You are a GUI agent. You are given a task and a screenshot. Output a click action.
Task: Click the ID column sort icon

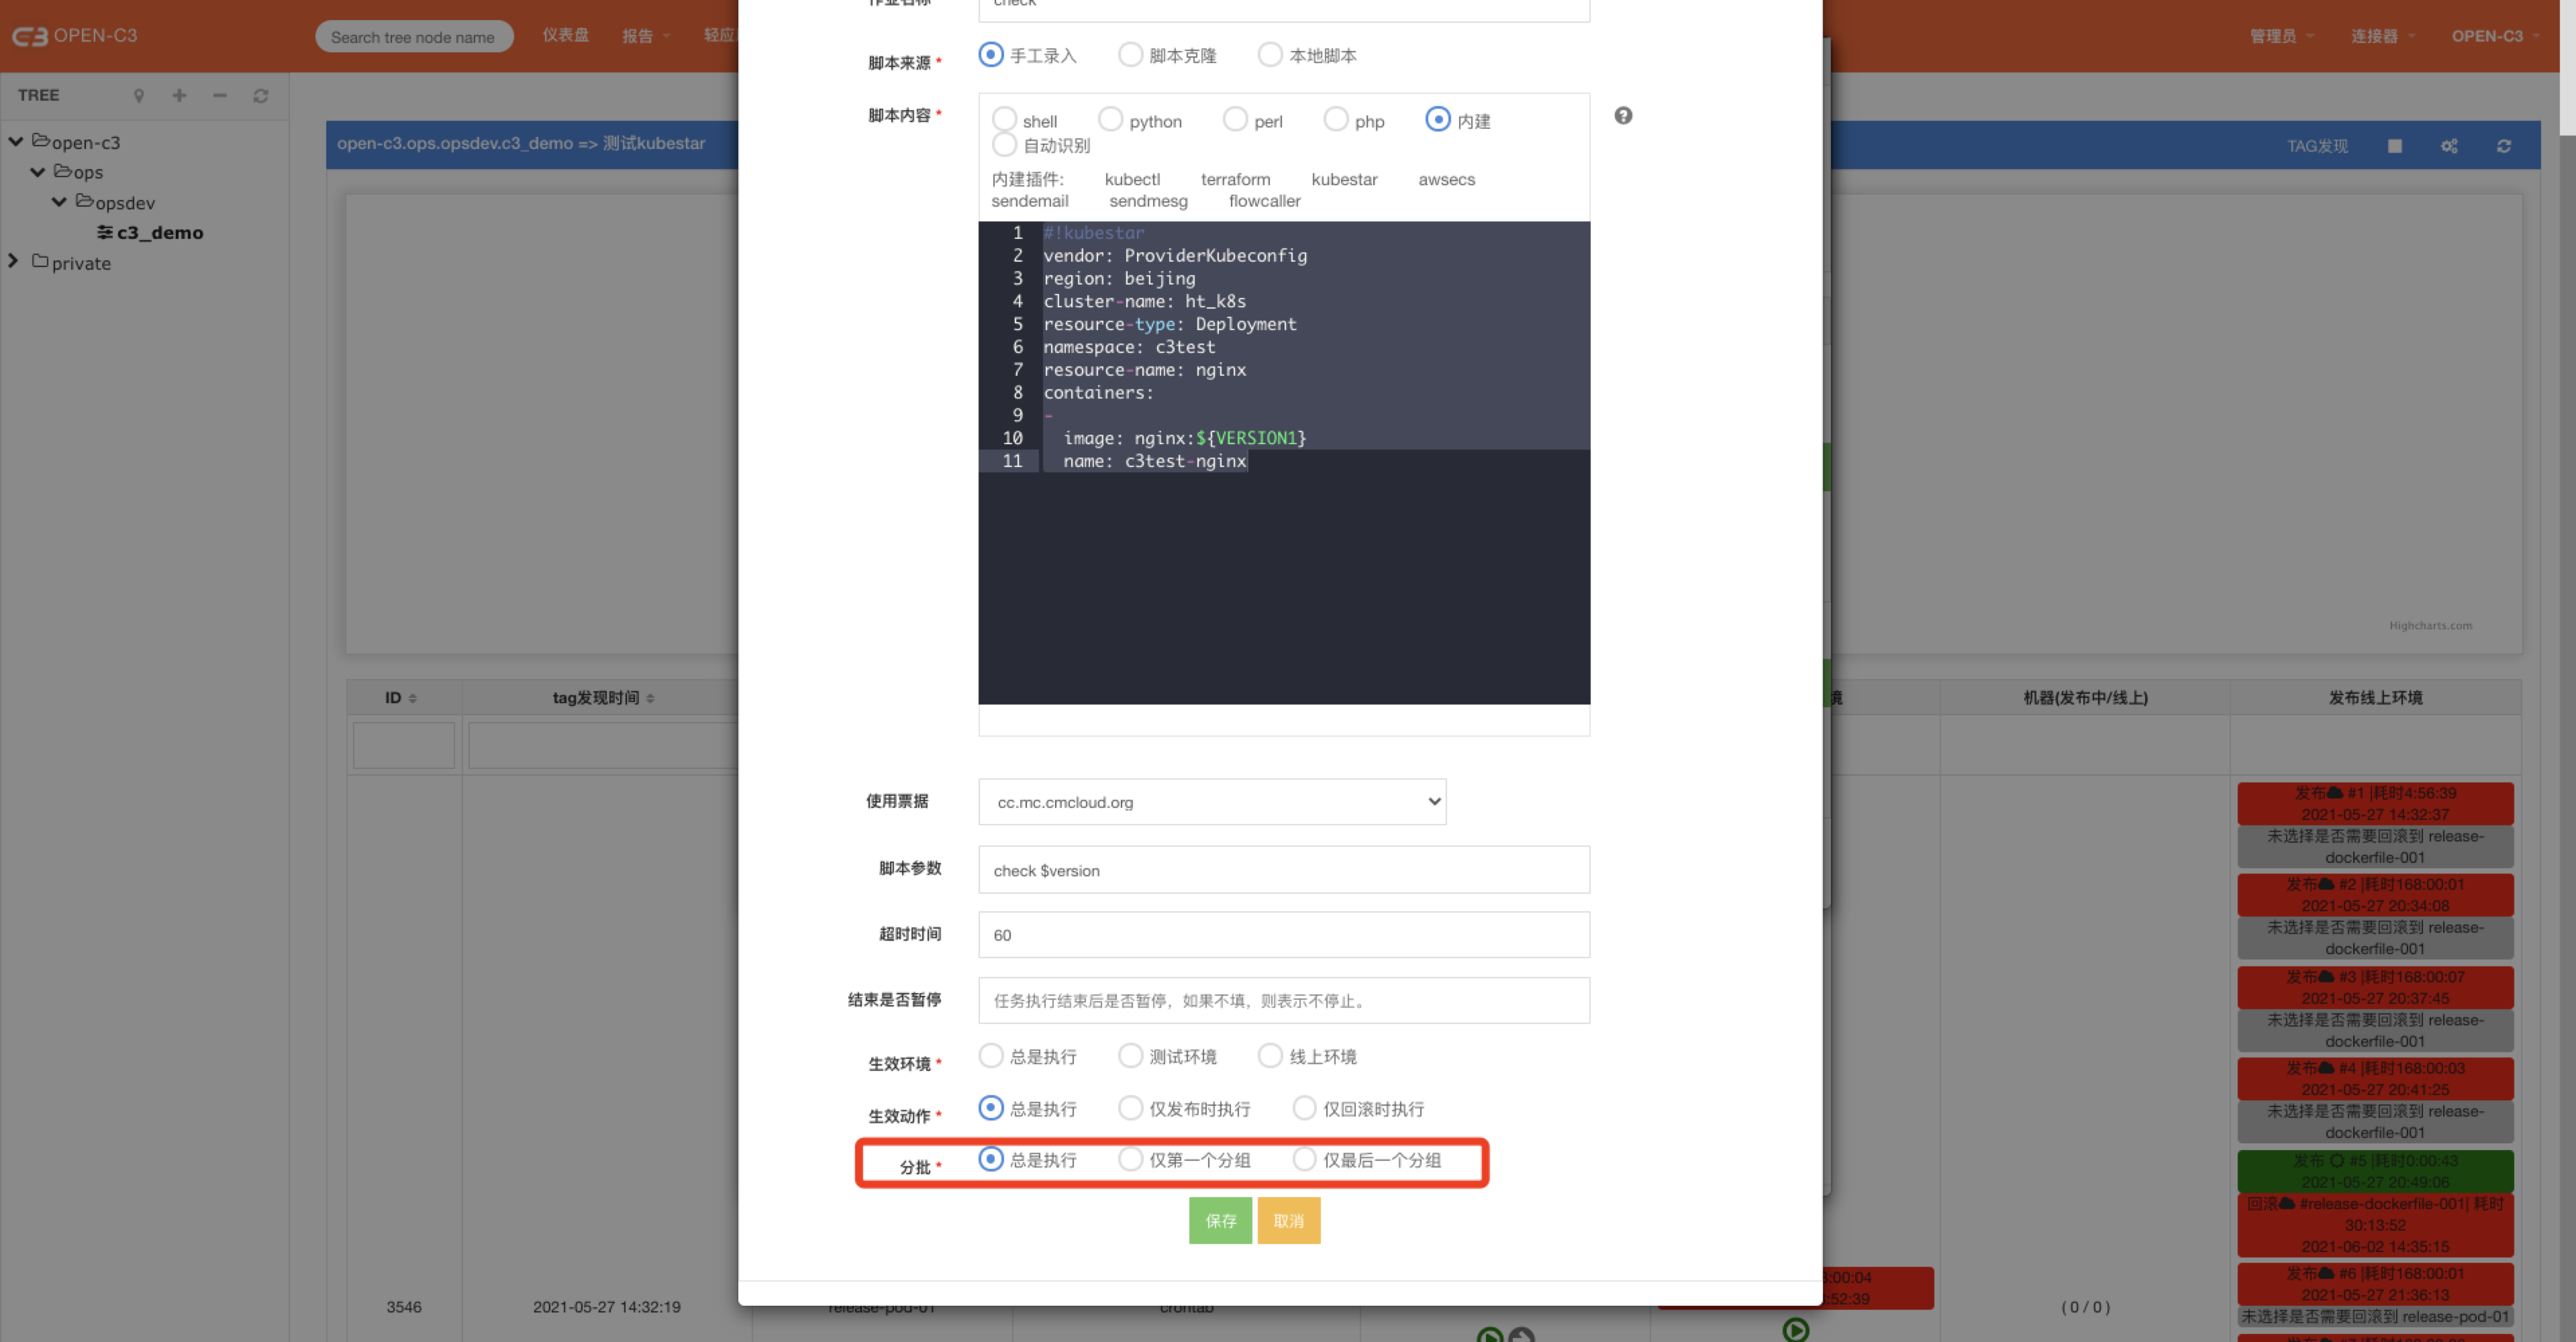click(x=413, y=698)
